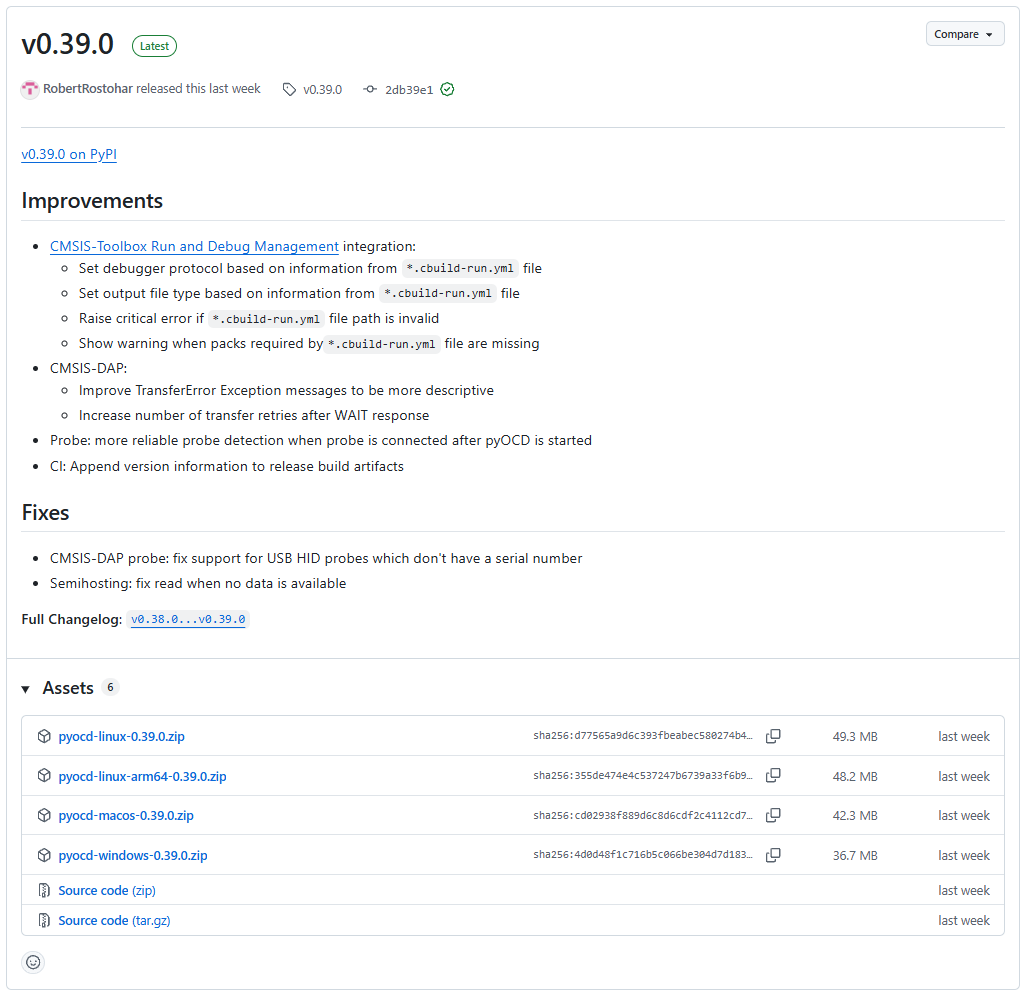Viewport: 1029px width, 1004px height.
Task: Add a reaction with the smiley button
Action: tap(33, 963)
